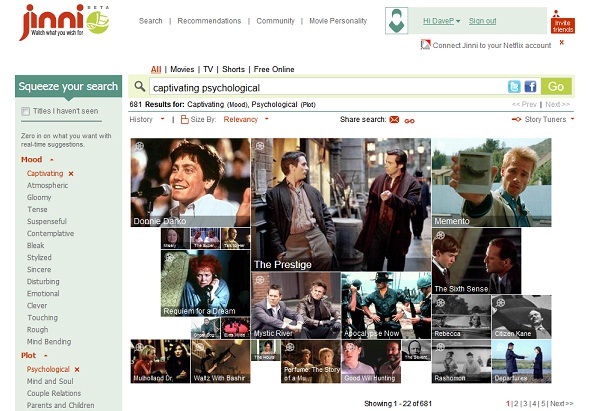Select the Atmospheric mood filter
The width and height of the screenshot is (590, 411).
tap(47, 186)
